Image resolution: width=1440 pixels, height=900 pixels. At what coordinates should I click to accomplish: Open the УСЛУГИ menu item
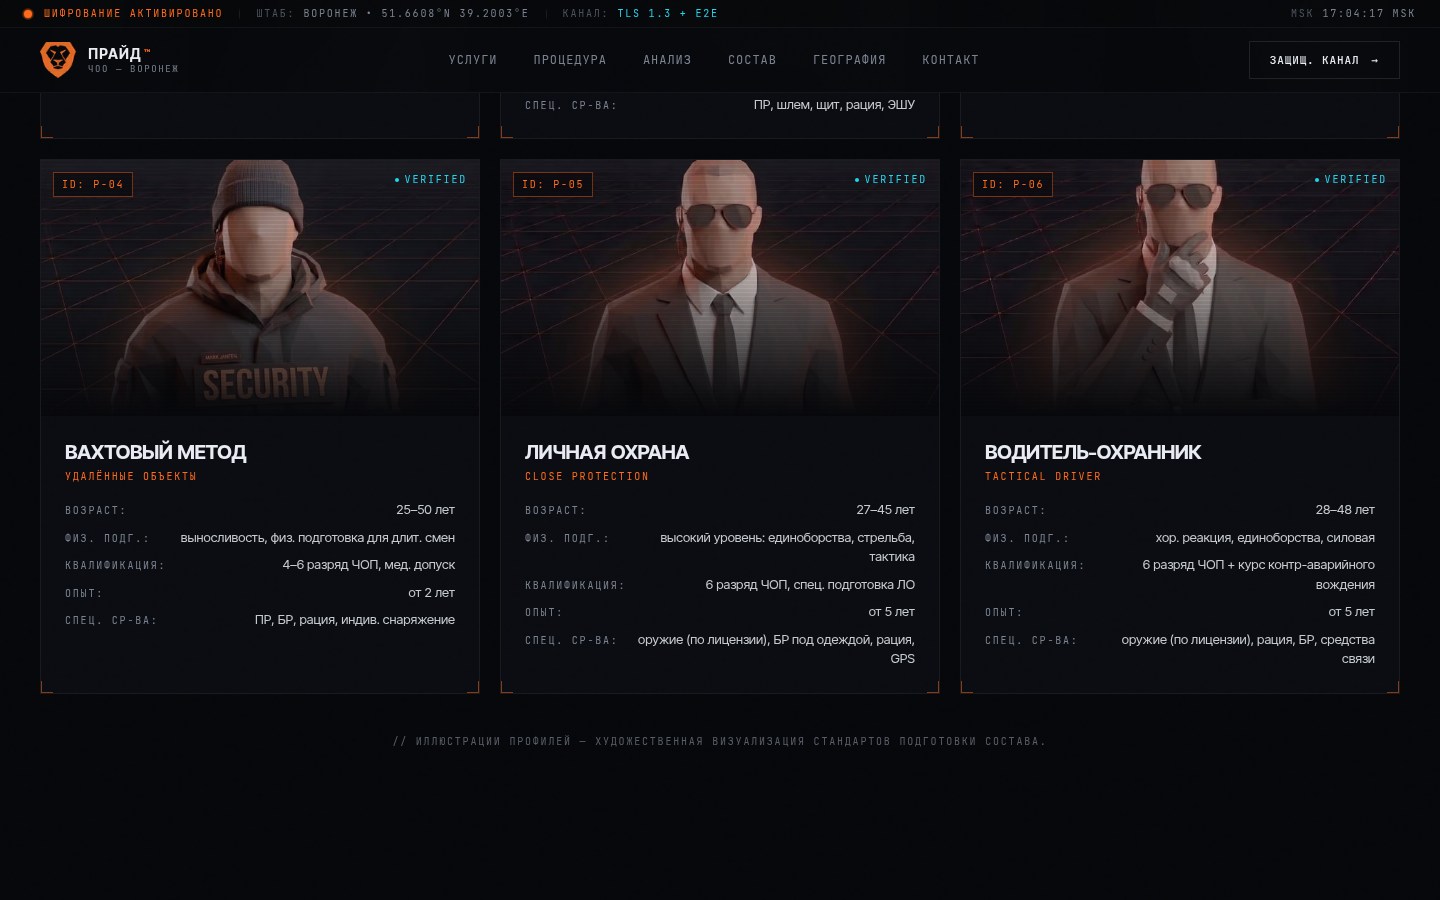473,60
